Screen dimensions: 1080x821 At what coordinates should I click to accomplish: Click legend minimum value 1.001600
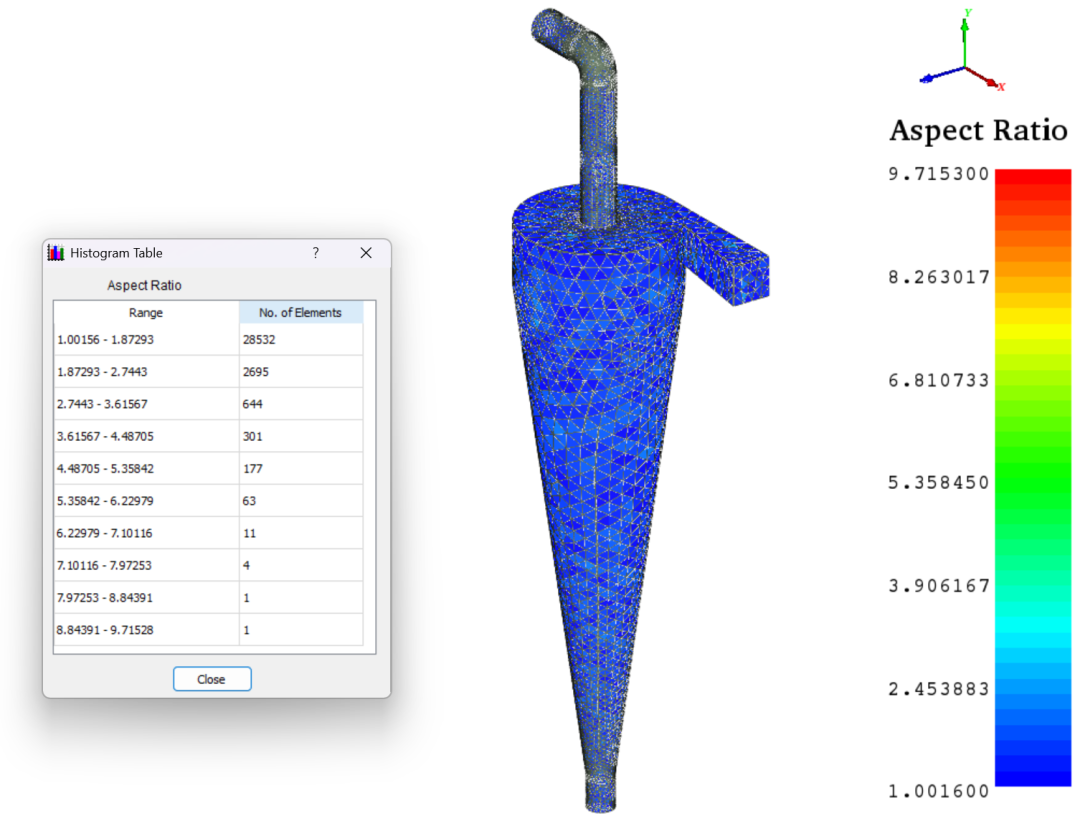pyautogui.click(x=939, y=792)
